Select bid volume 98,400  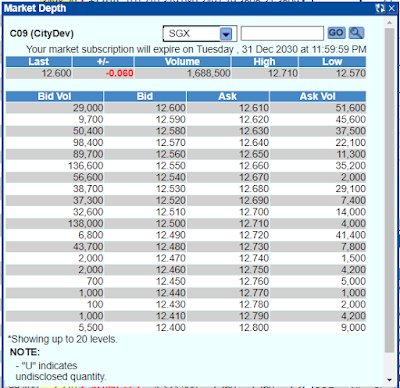[x=88, y=143]
